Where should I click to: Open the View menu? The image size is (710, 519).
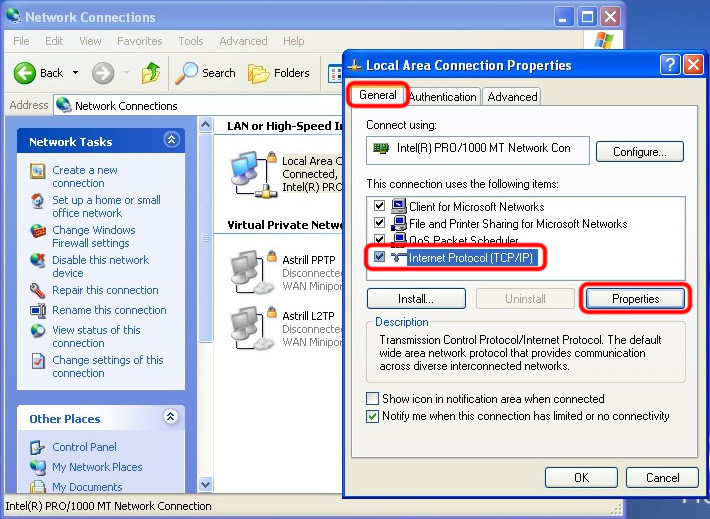pyautogui.click(x=90, y=41)
